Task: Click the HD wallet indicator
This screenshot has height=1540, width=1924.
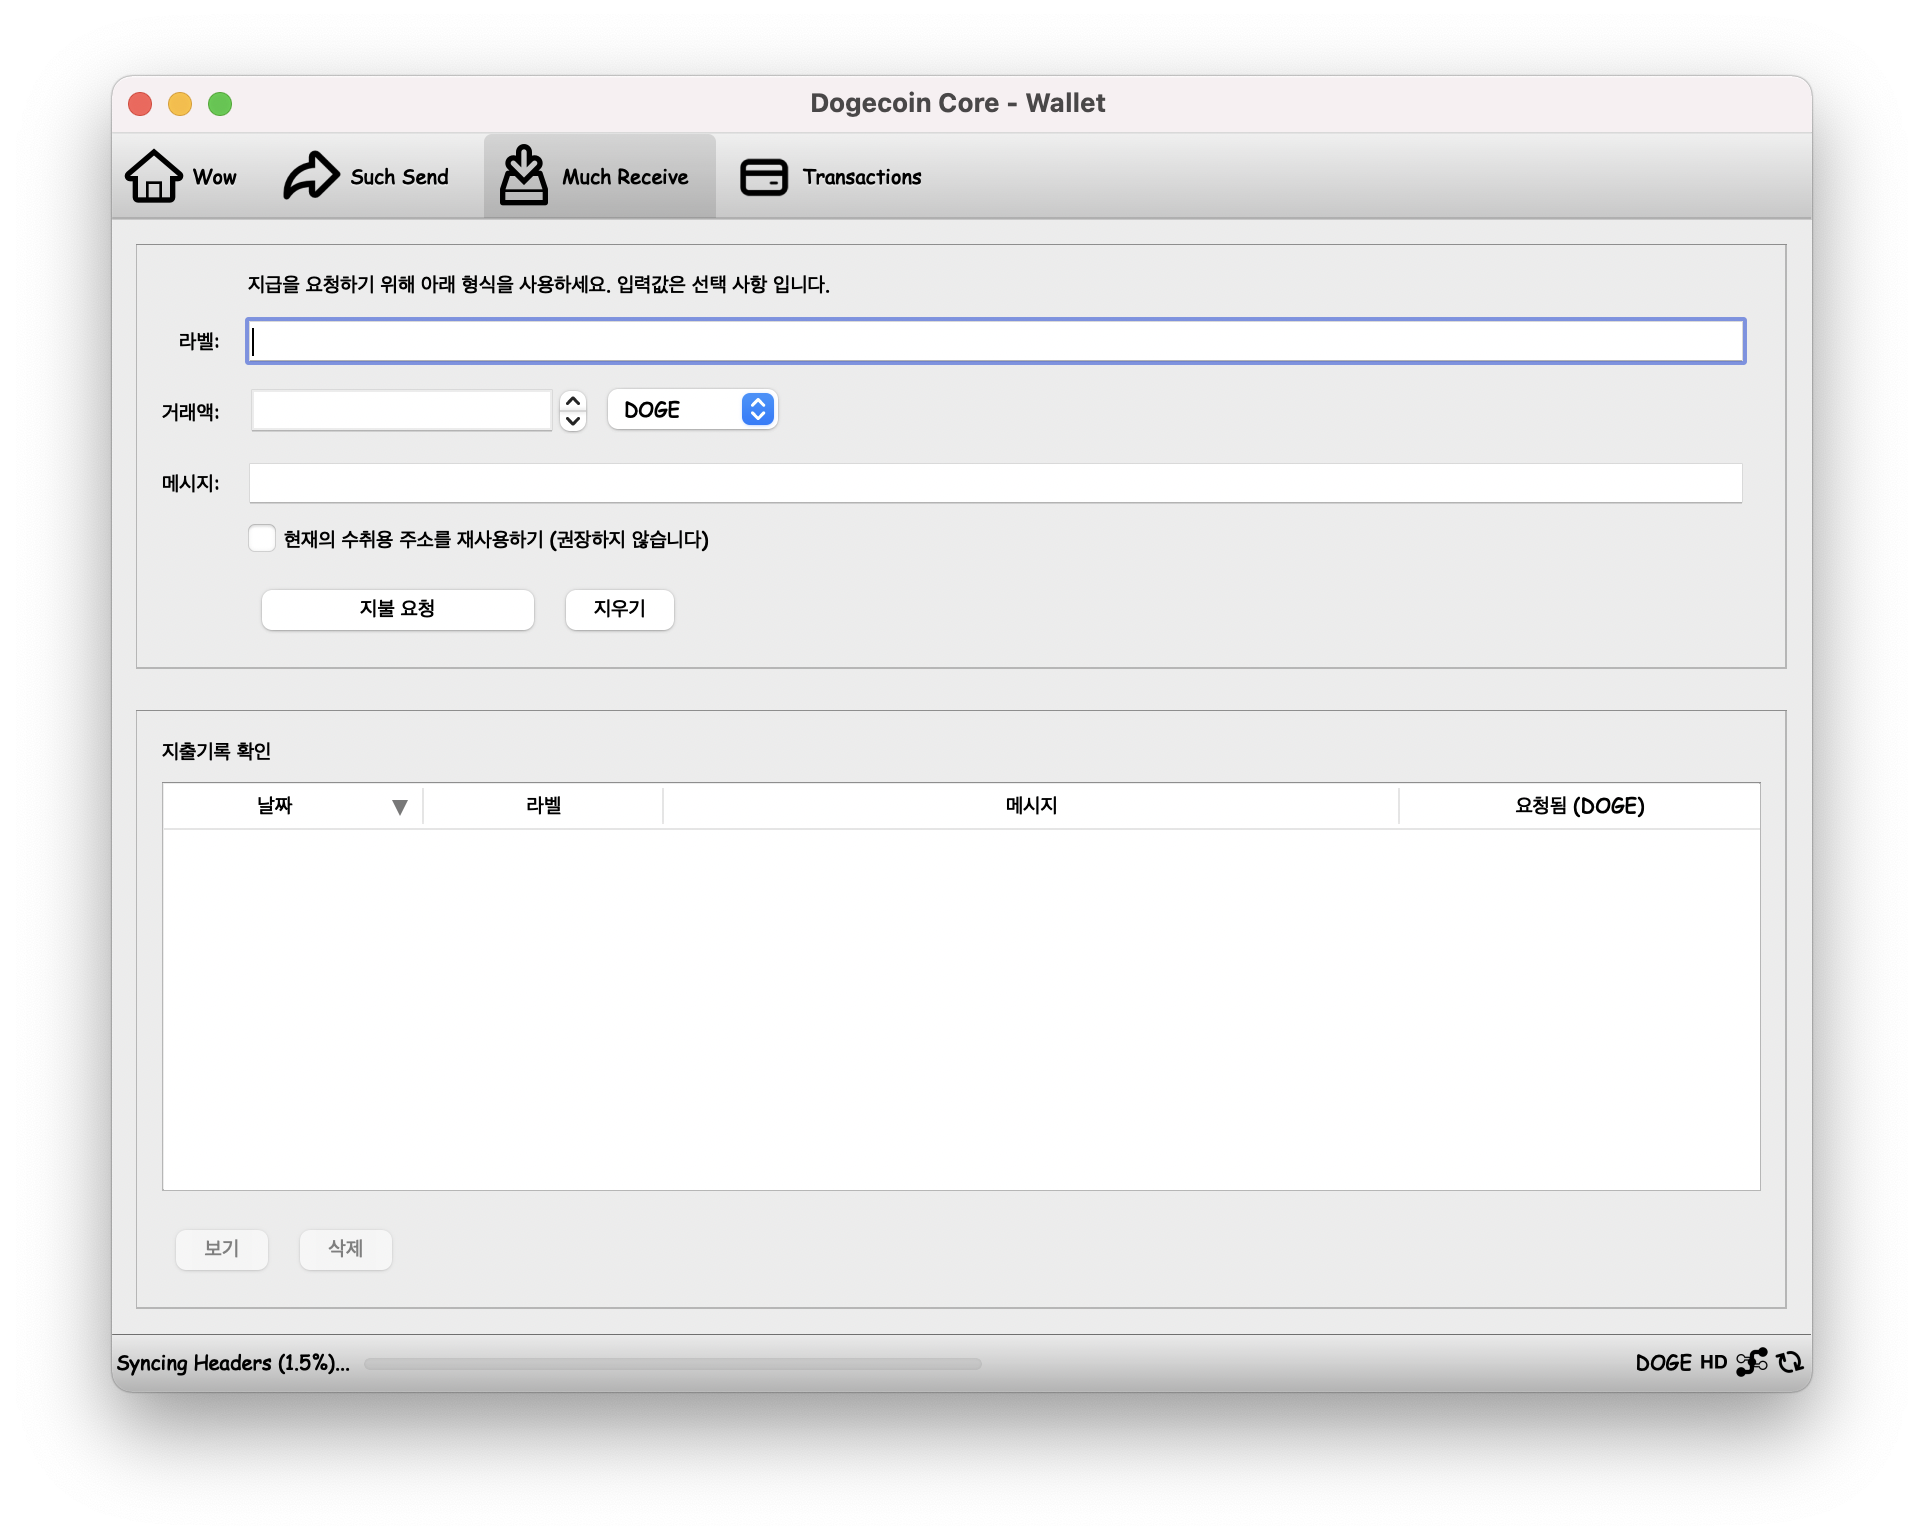Action: pyautogui.click(x=1713, y=1362)
